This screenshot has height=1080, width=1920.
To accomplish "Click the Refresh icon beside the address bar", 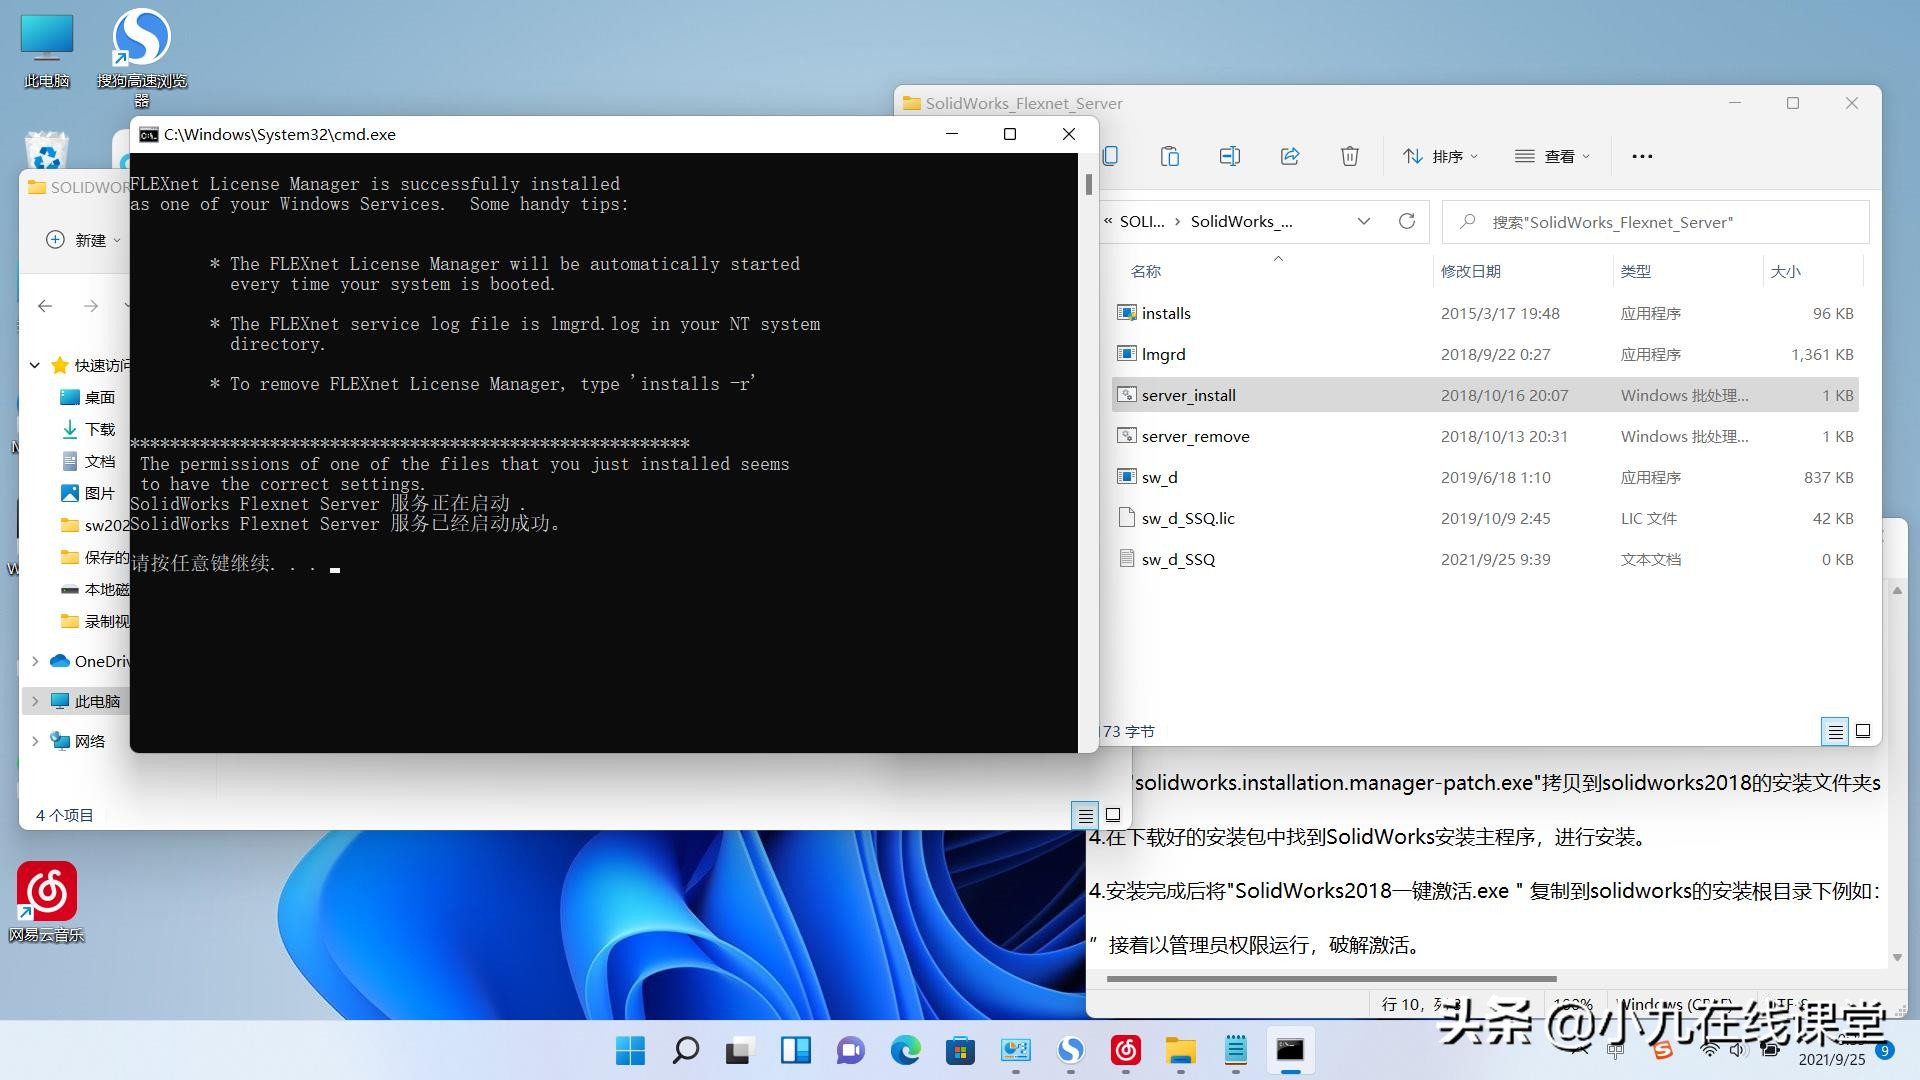I will pos(1407,221).
